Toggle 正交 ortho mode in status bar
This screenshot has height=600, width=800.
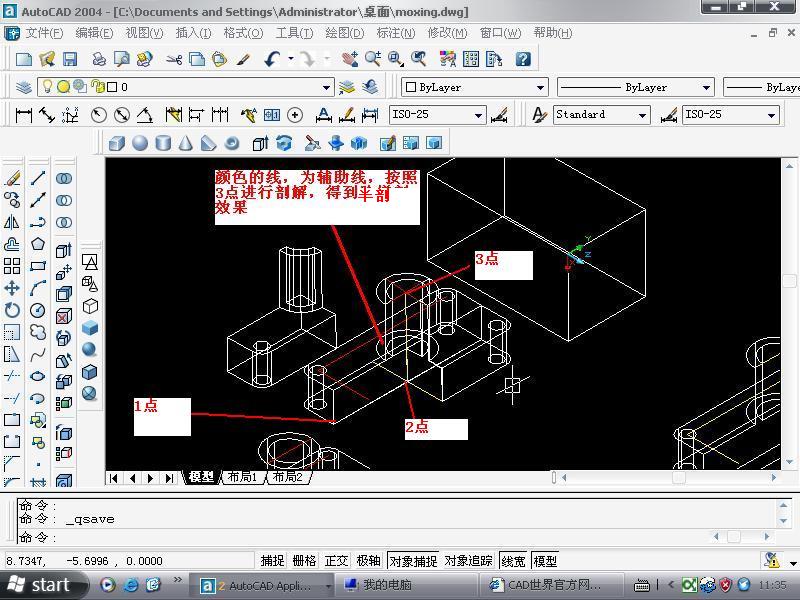pos(336,561)
